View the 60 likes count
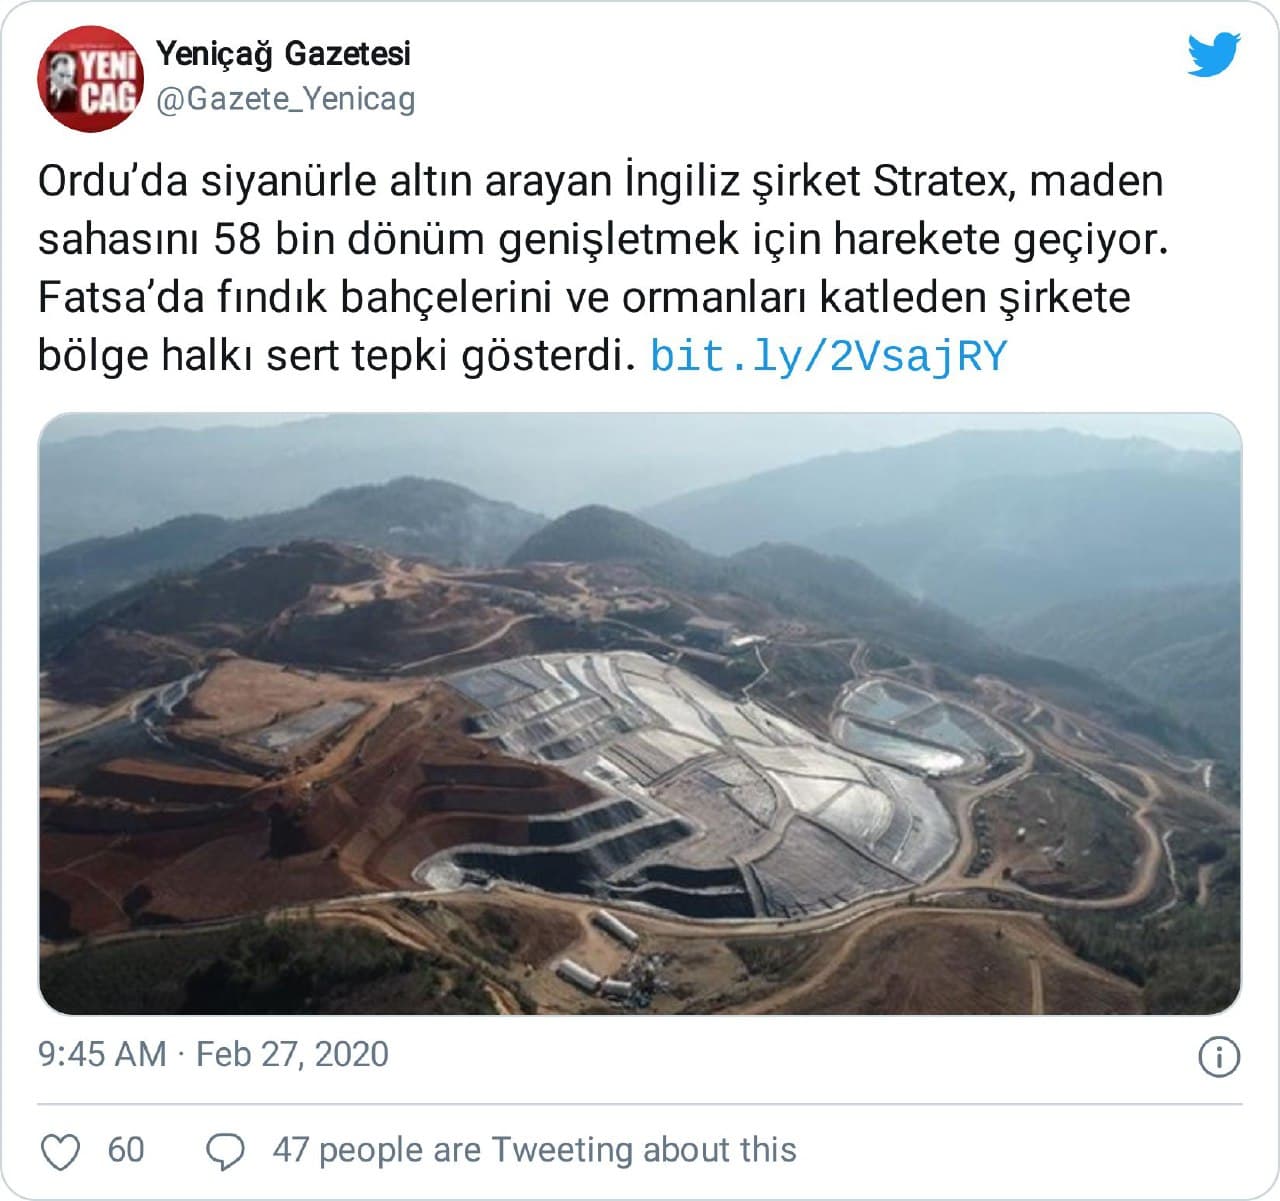Image resolution: width=1280 pixels, height=1201 pixels. 126,1150
